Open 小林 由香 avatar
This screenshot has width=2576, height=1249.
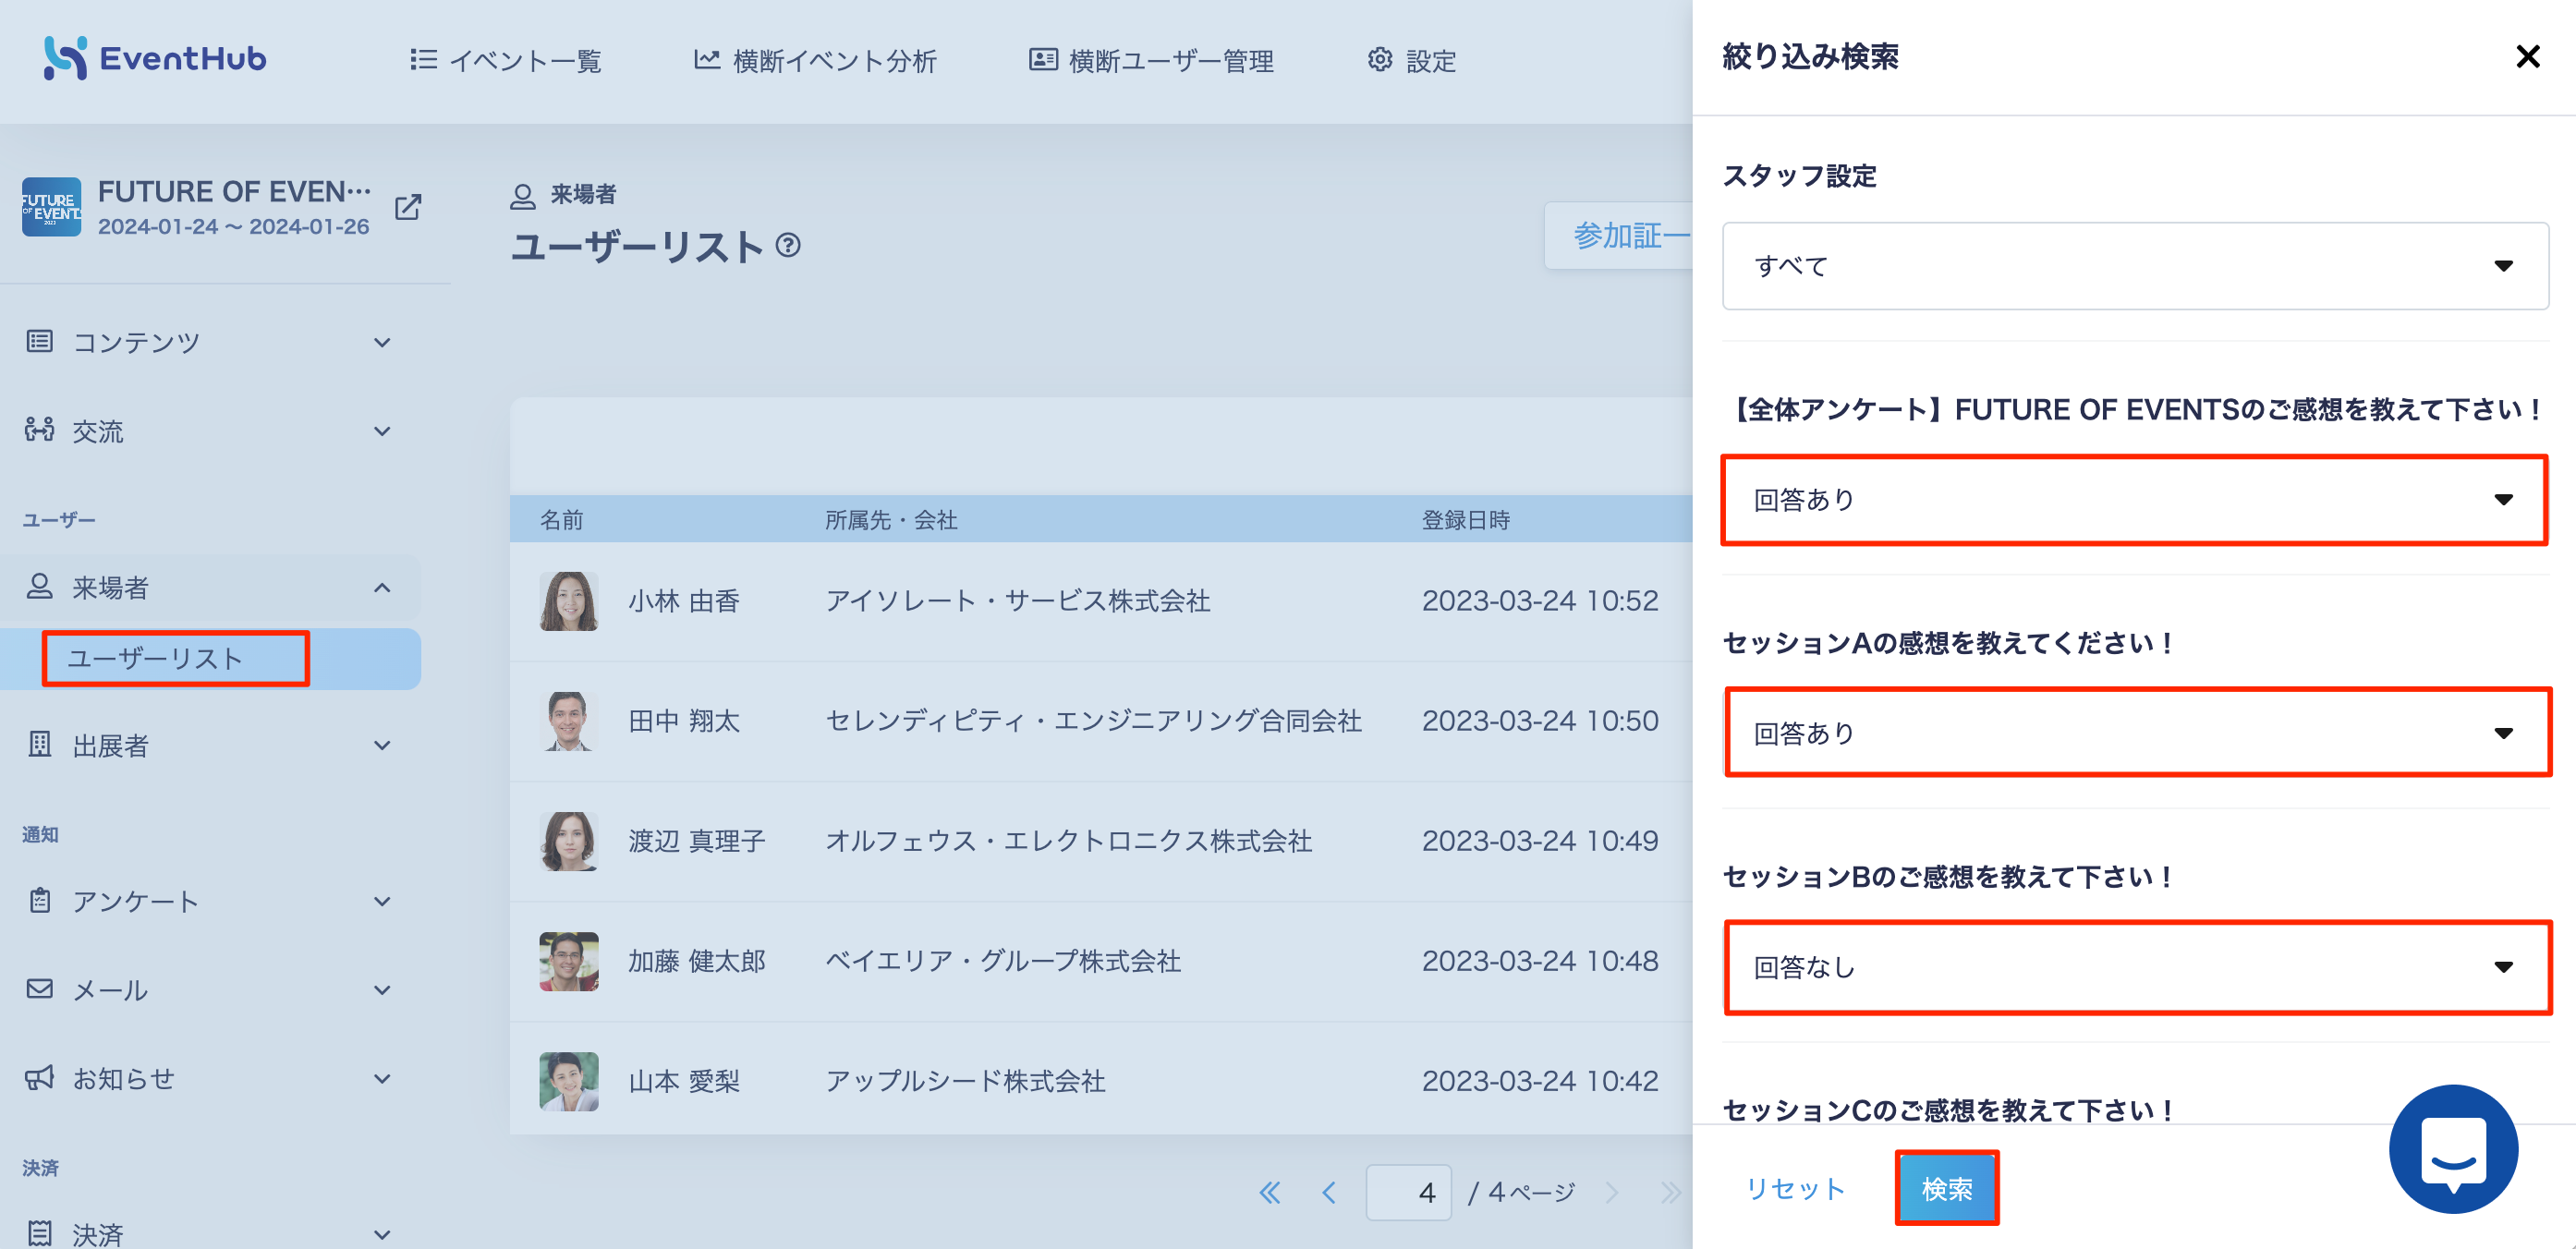[x=569, y=601]
